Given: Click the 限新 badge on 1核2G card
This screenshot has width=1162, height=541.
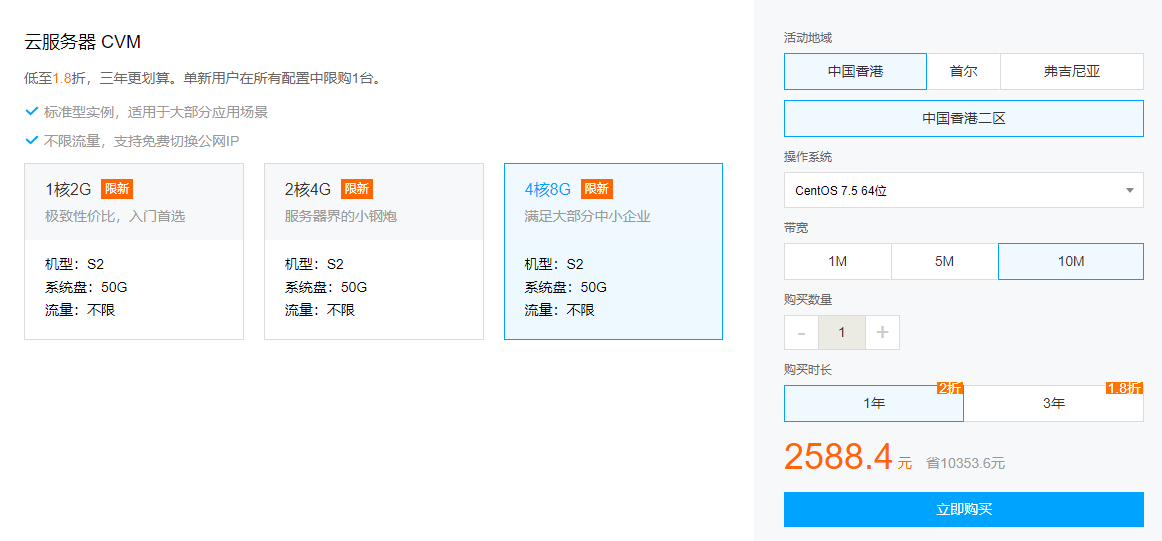Looking at the screenshot, I should [117, 189].
